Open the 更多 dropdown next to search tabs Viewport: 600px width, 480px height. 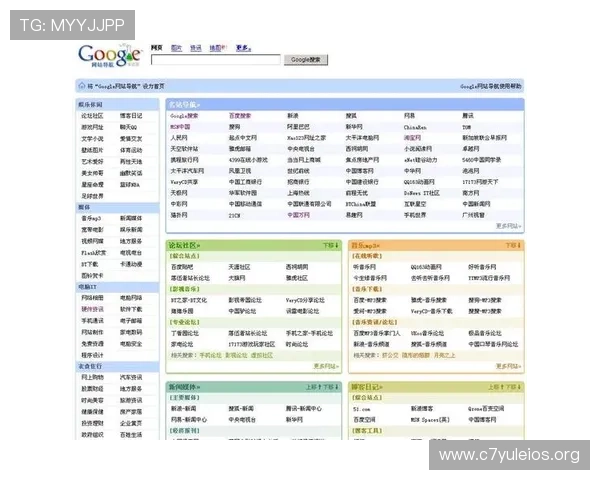tap(243, 48)
